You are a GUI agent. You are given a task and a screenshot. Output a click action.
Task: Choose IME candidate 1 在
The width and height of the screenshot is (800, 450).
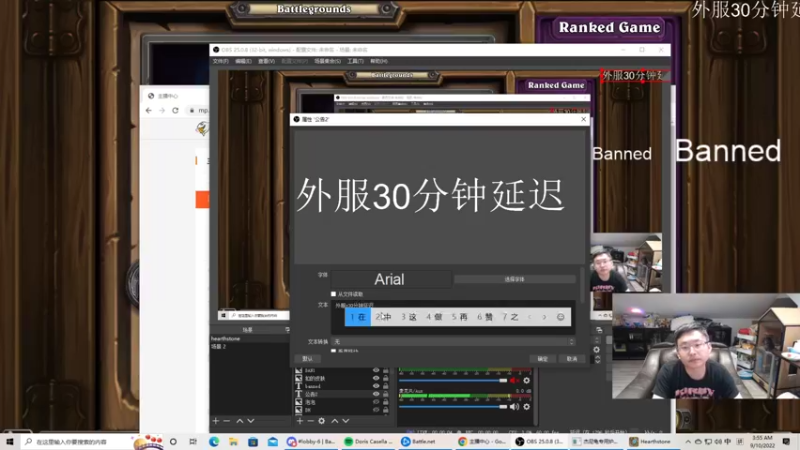pyautogui.click(x=358, y=317)
